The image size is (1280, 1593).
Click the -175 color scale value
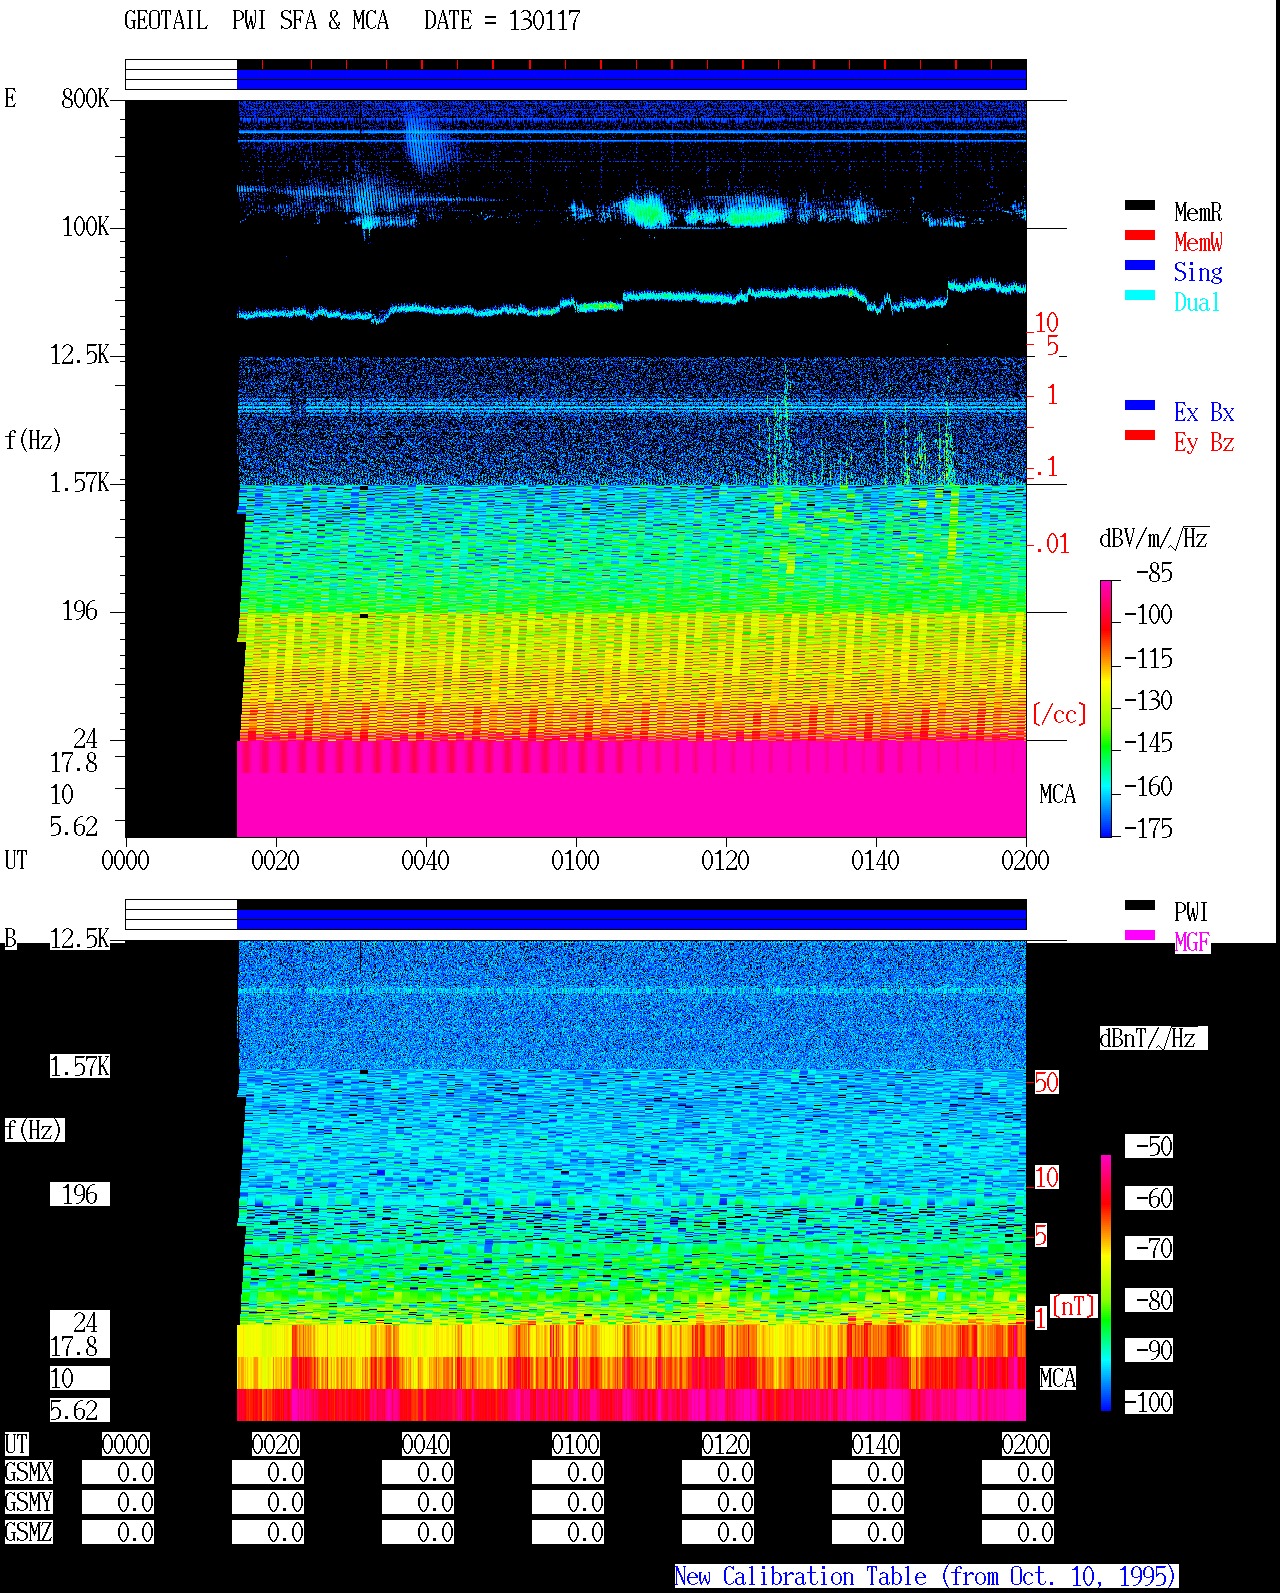(x=1148, y=828)
